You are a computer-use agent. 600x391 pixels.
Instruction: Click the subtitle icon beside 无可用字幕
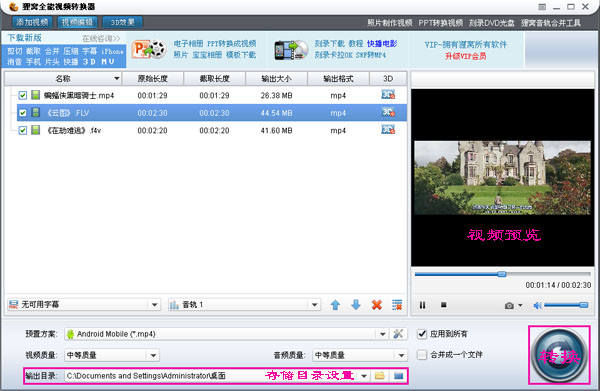[13, 305]
